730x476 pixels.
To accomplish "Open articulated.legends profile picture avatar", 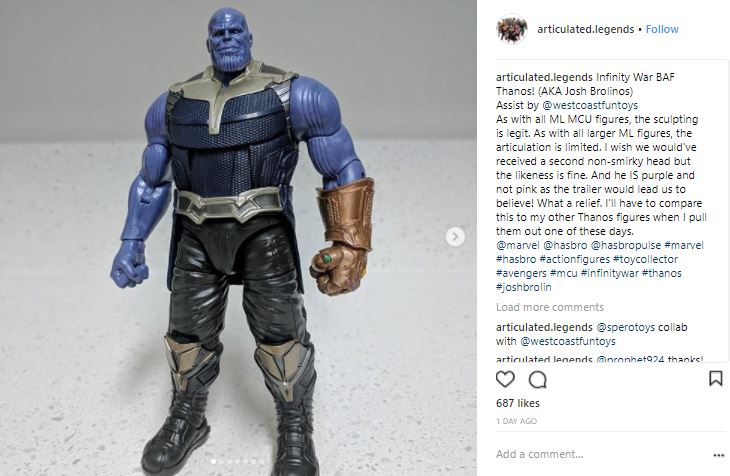I will pos(512,29).
